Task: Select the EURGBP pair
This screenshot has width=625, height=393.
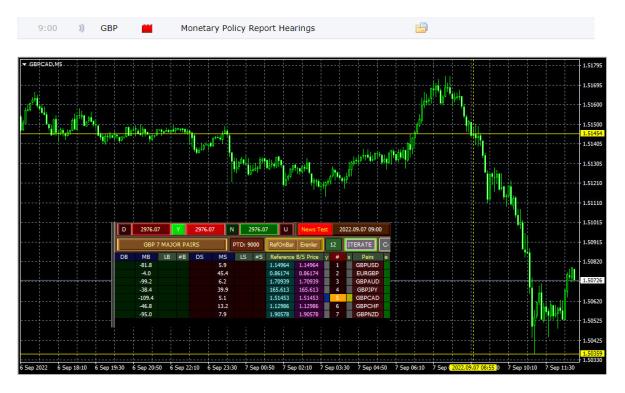Action: (x=368, y=273)
